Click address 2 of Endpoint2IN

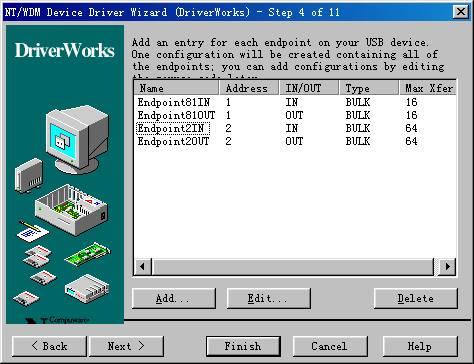pyautogui.click(x=228, y=128)
